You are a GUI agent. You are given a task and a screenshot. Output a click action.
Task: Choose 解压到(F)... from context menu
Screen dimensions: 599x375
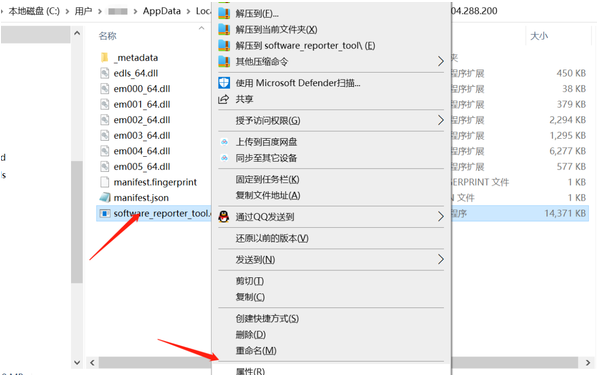[257, 13]
